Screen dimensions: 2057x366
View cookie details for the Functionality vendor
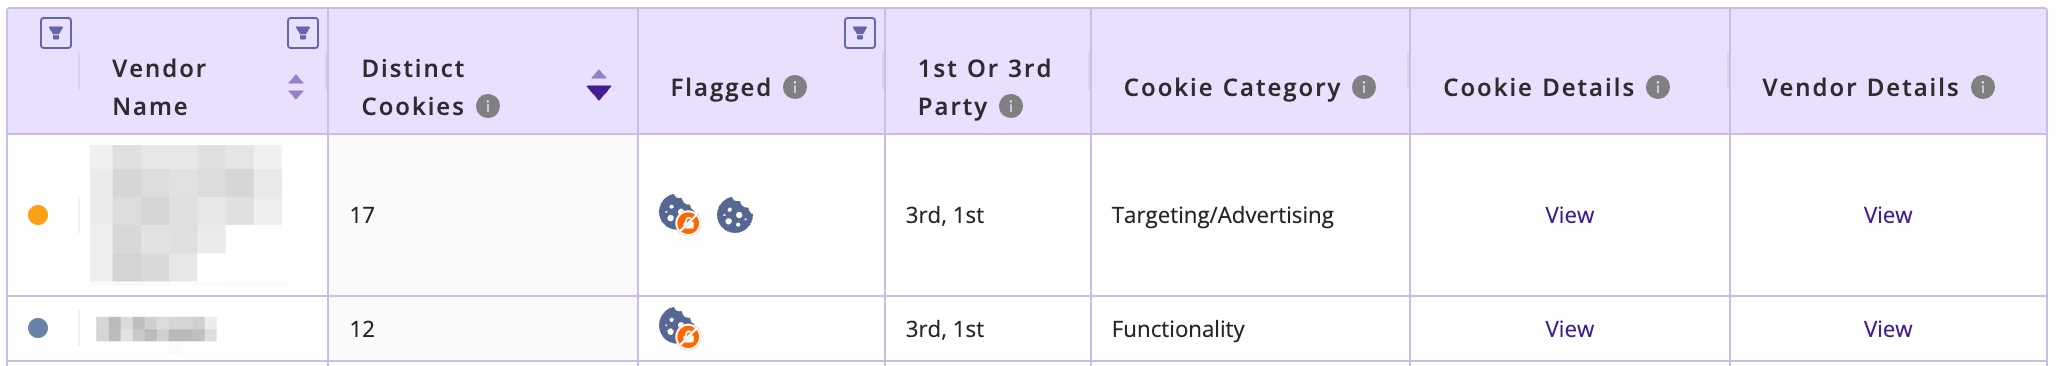[1569, 329]
